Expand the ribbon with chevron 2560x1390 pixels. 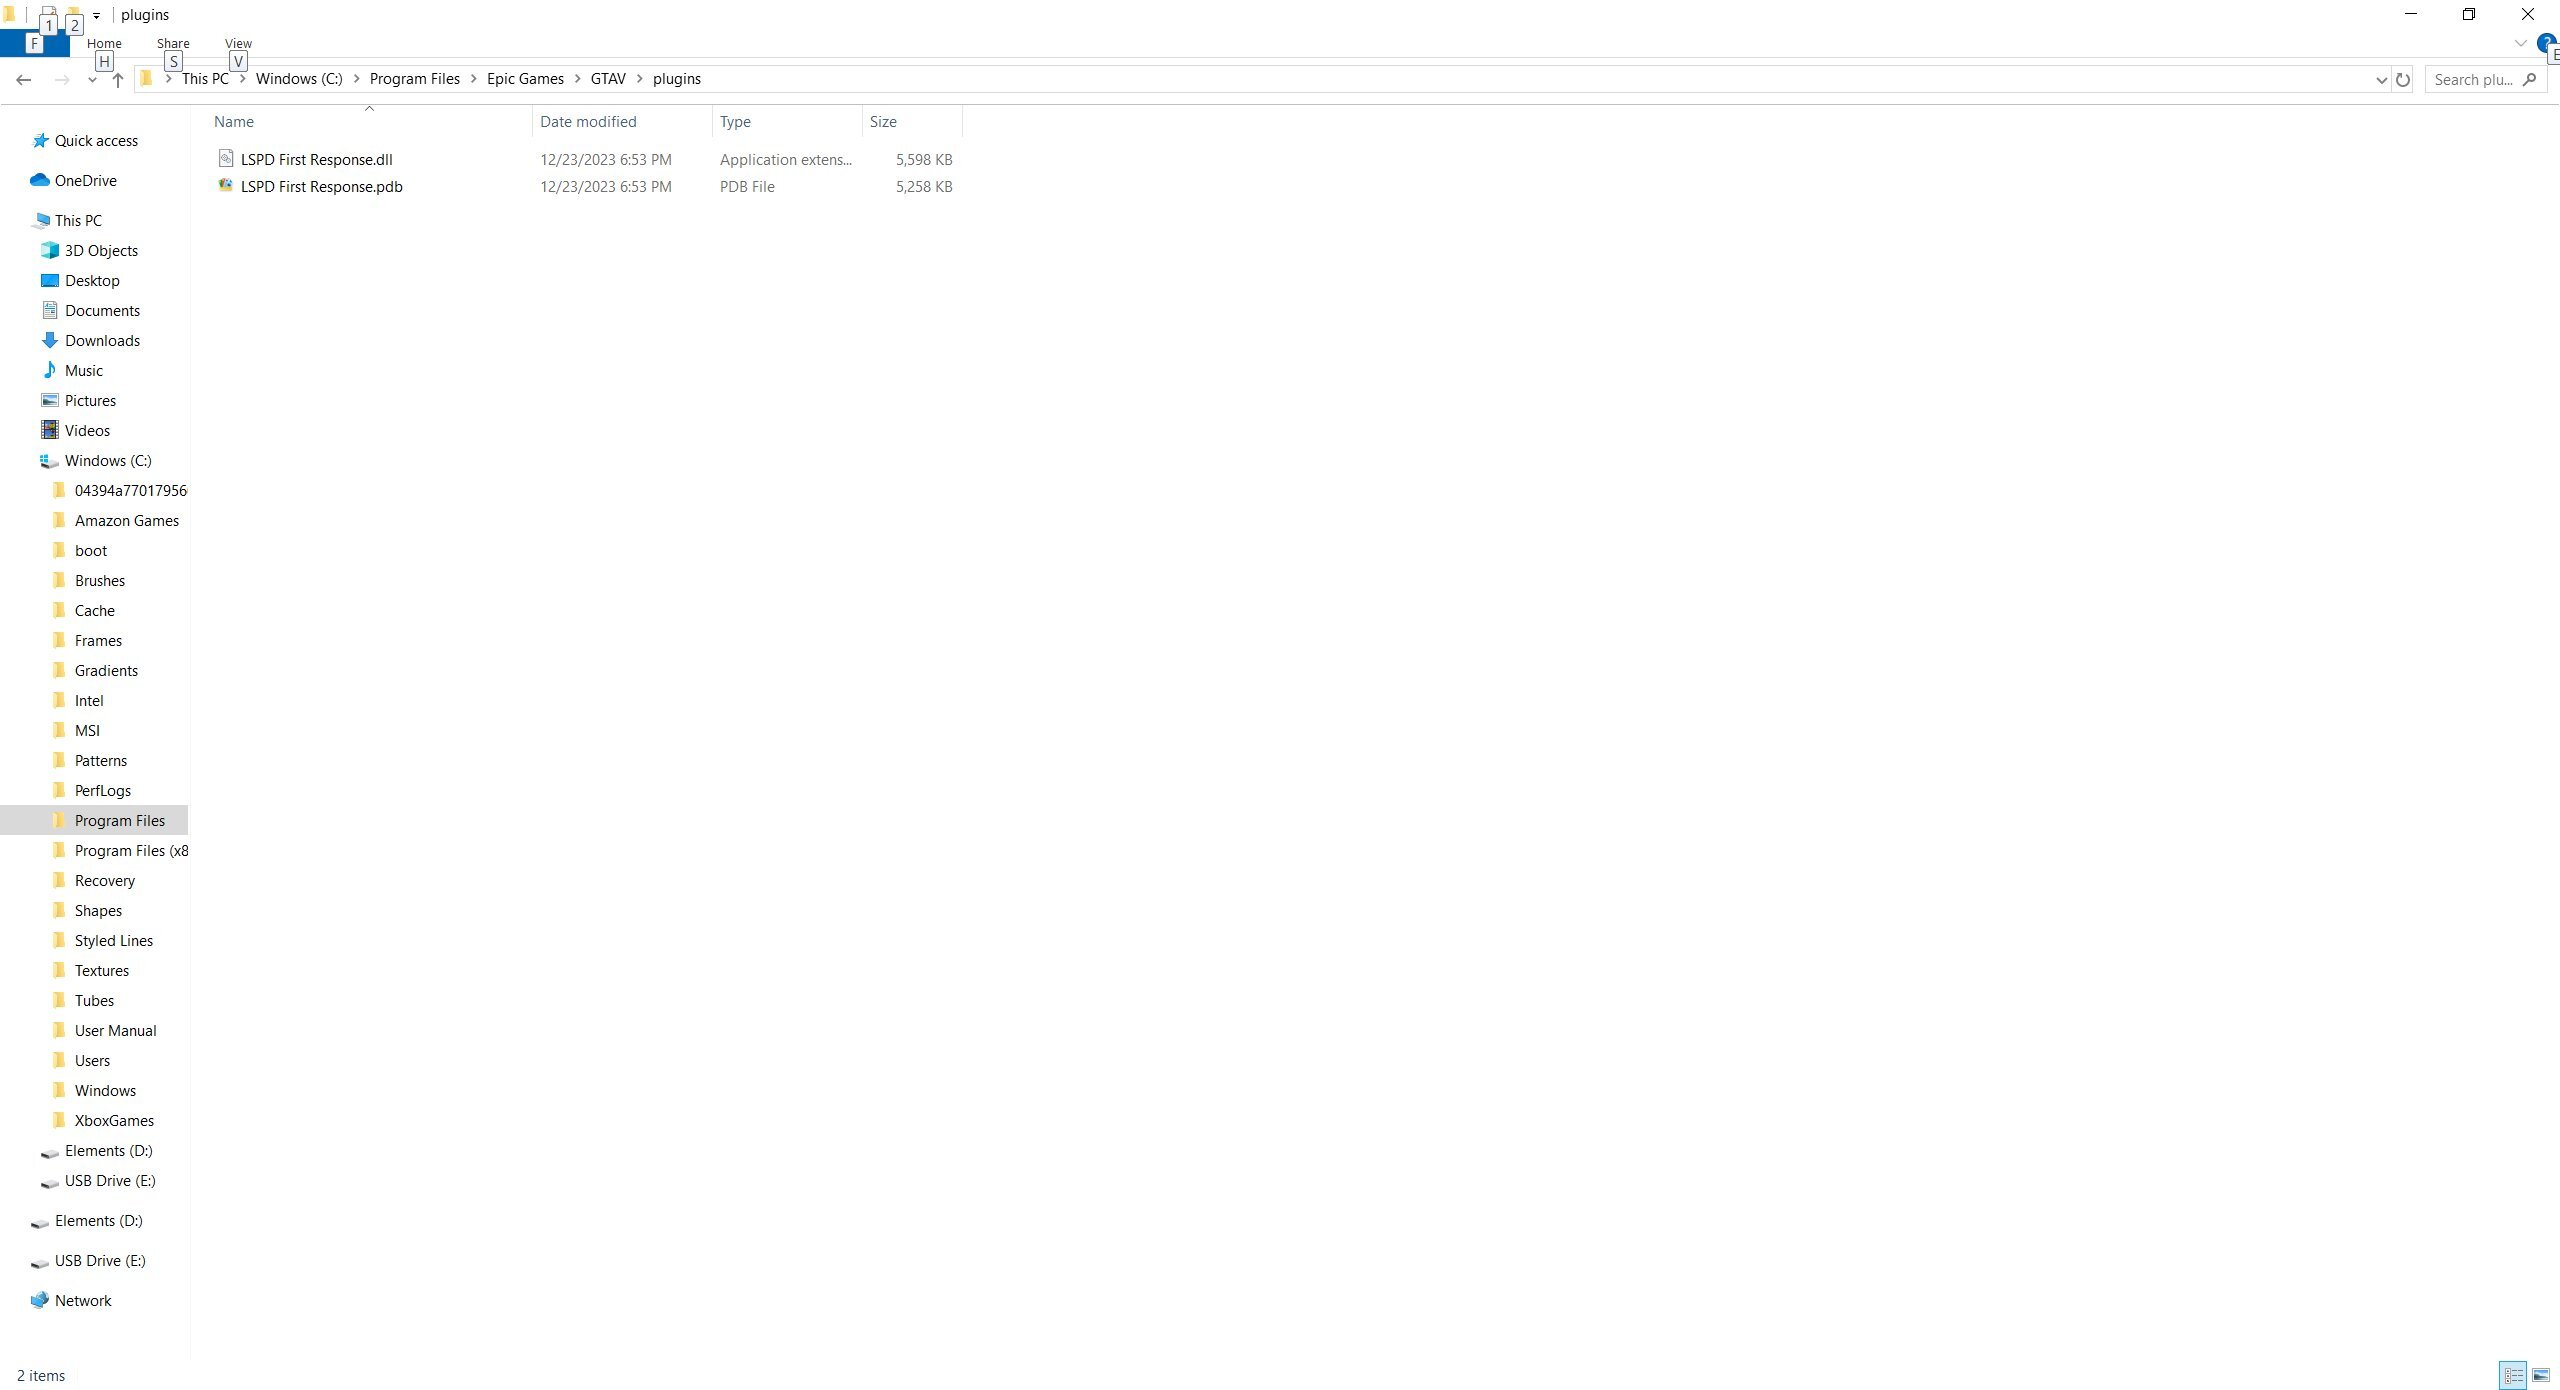click(2520, 43)
